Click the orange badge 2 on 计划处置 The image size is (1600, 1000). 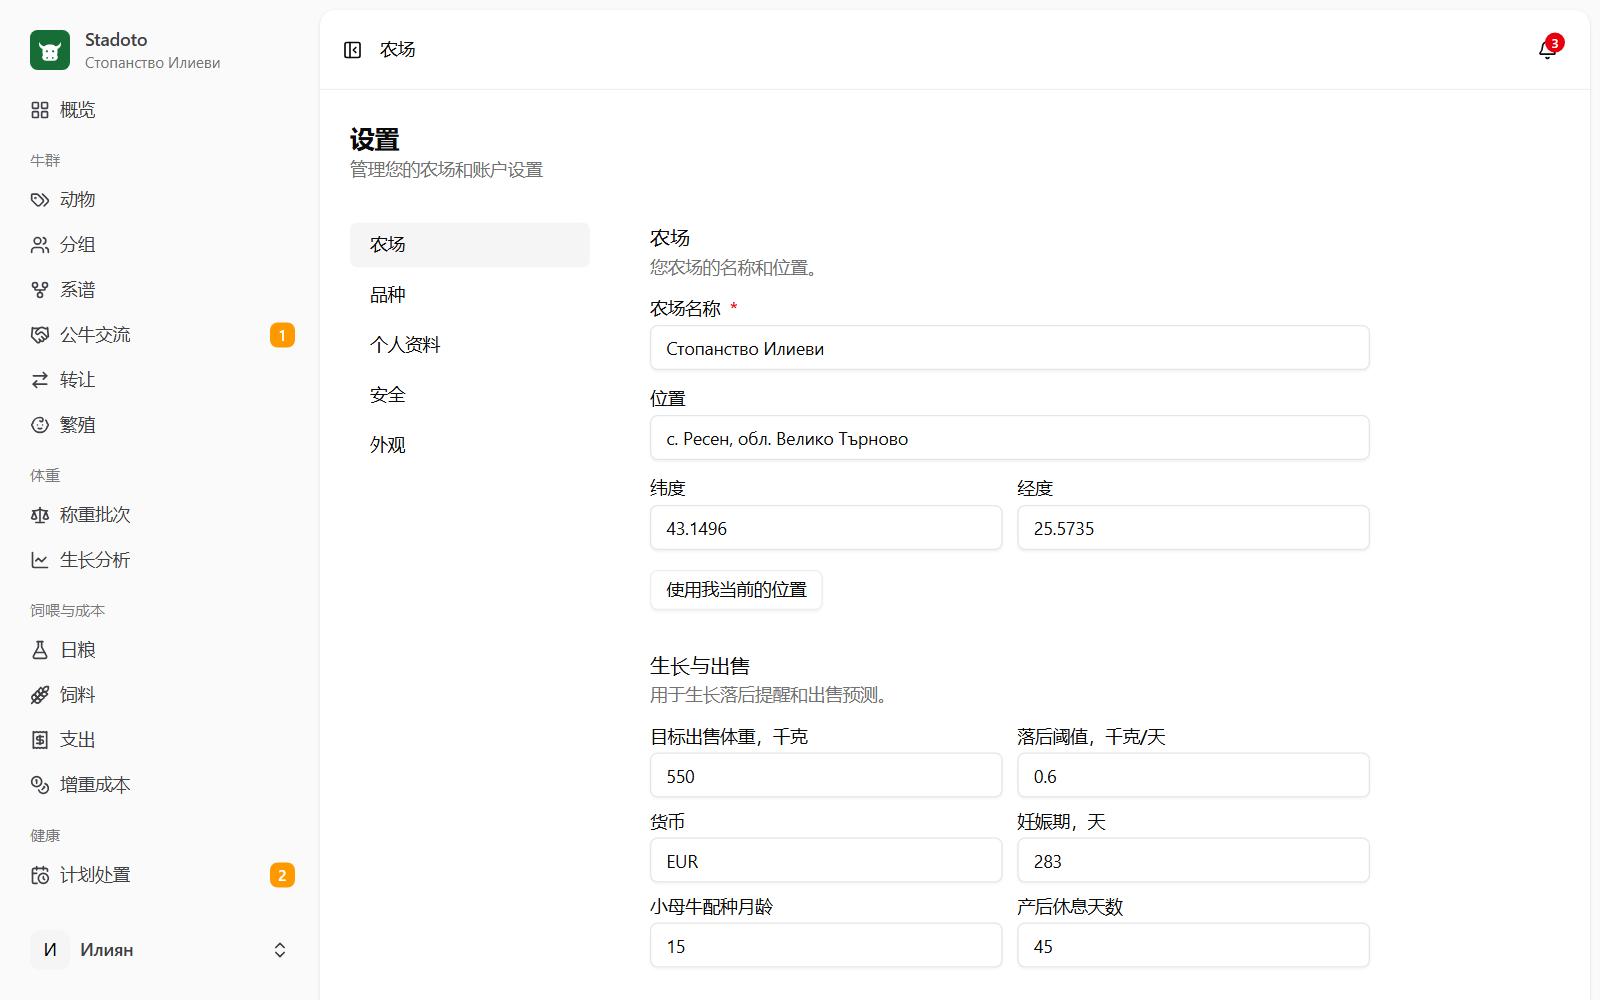282,875
